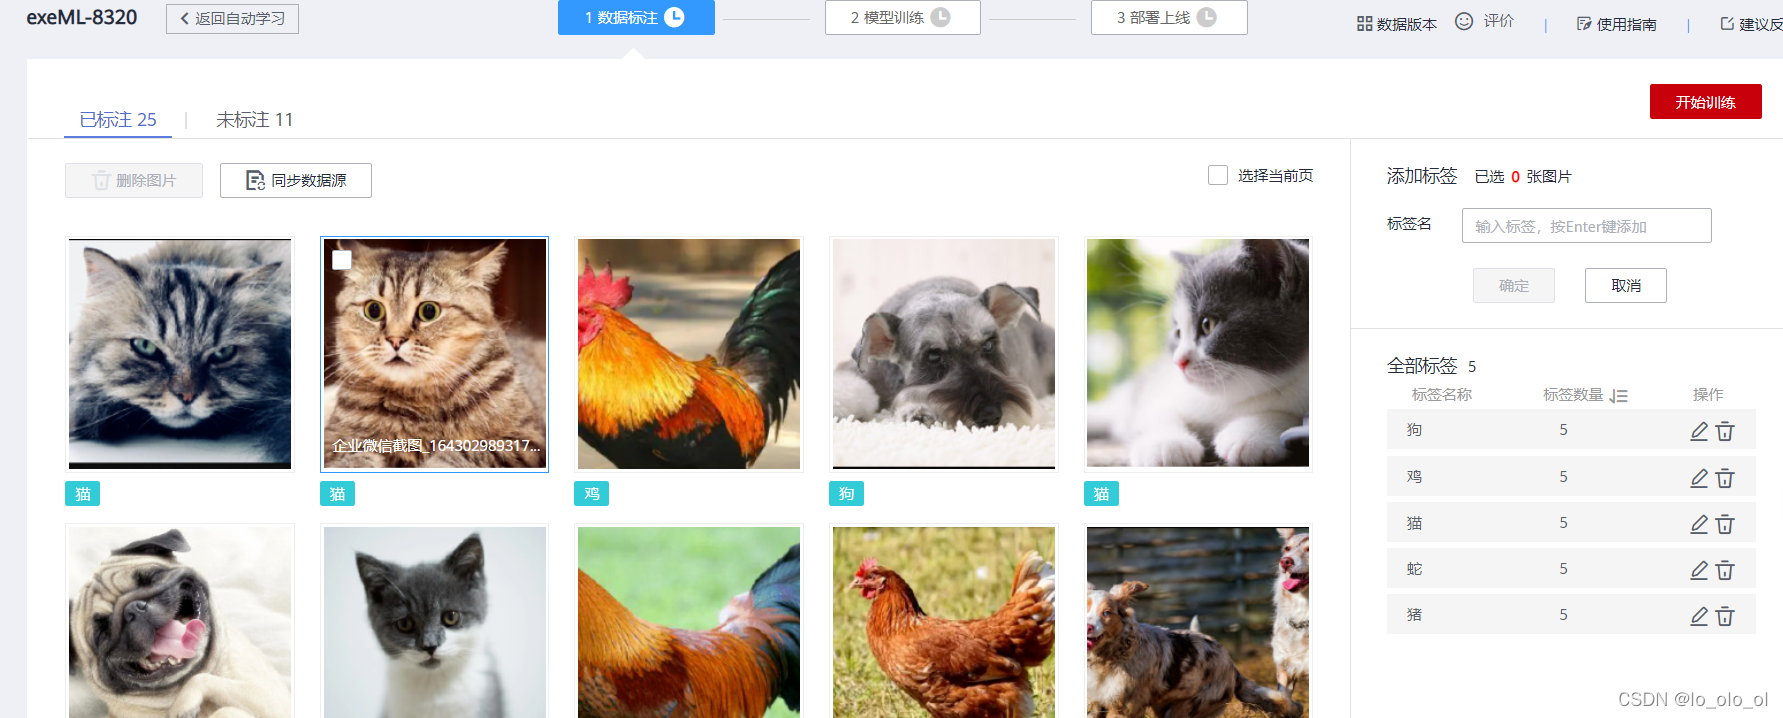1783x718 pixels.
Task: Select the schnauzer dog image
Action: coord(944,354)
